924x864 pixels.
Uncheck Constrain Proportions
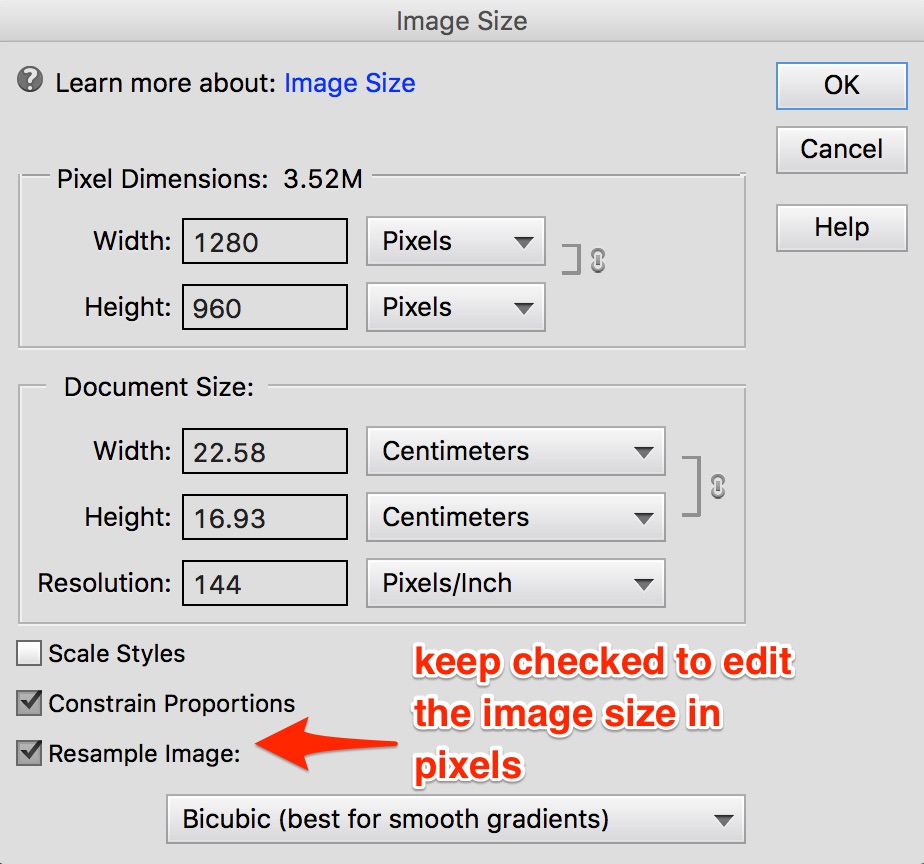coord(30,704)
